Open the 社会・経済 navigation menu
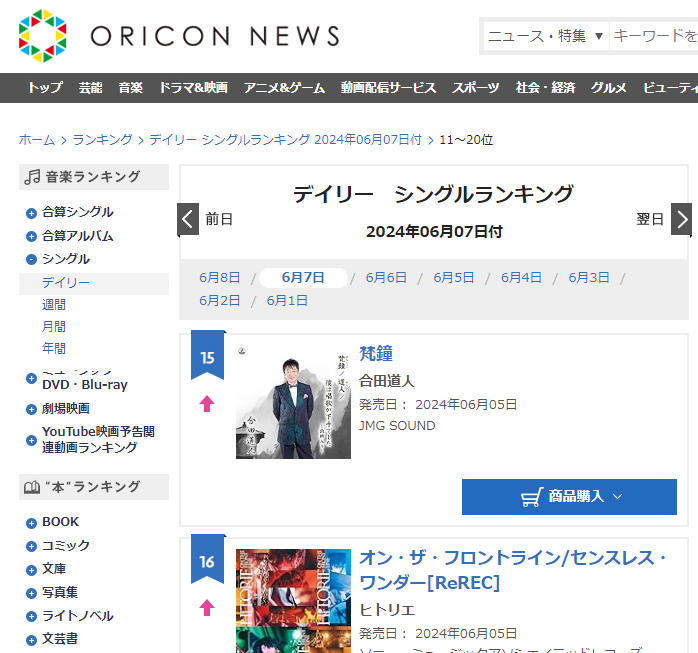 coord(545,88)
